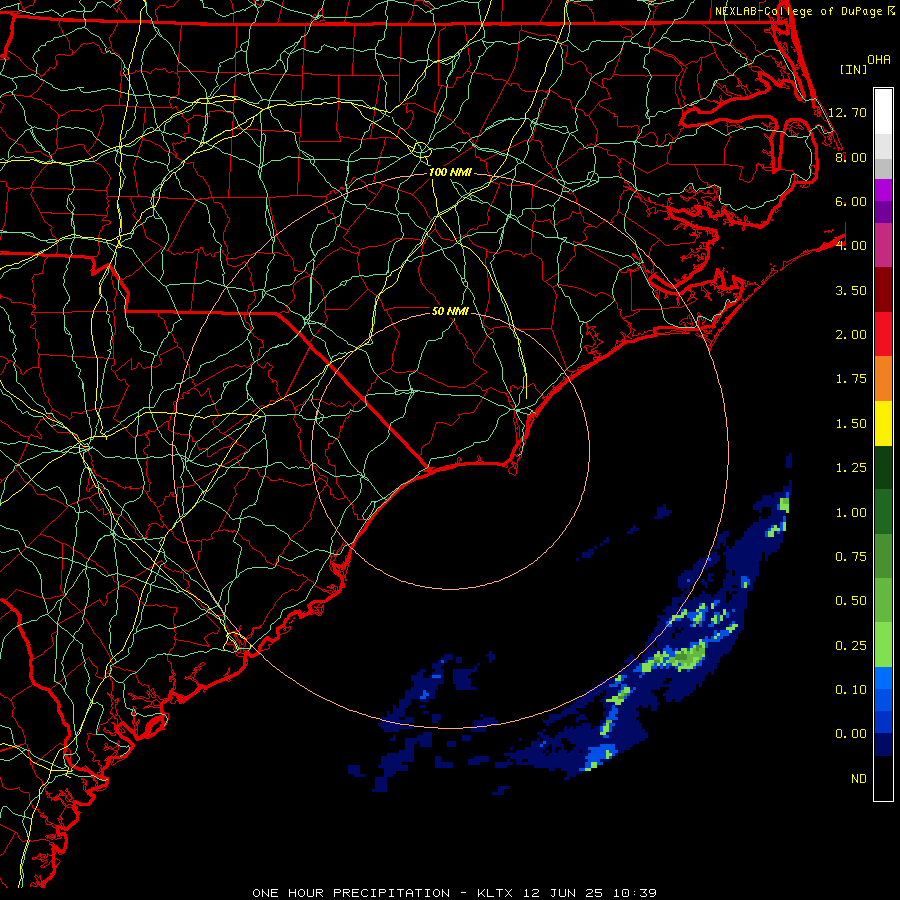Click the 0.10 legend value
Viewport: 900px width, 900px height.
[851, 690]
